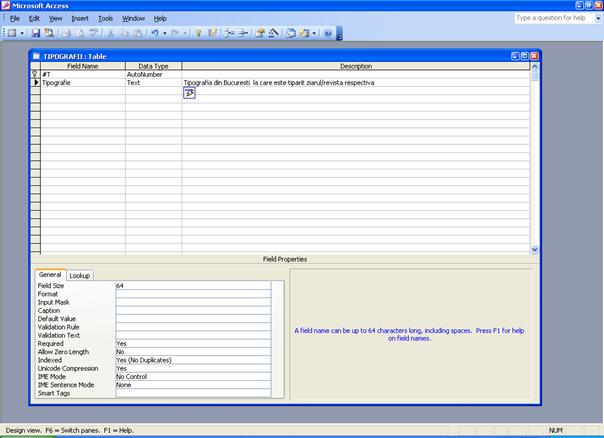Open the Properties toolbar icon
Viewport: 604px width, 438px height.
(x=259, y=33)
